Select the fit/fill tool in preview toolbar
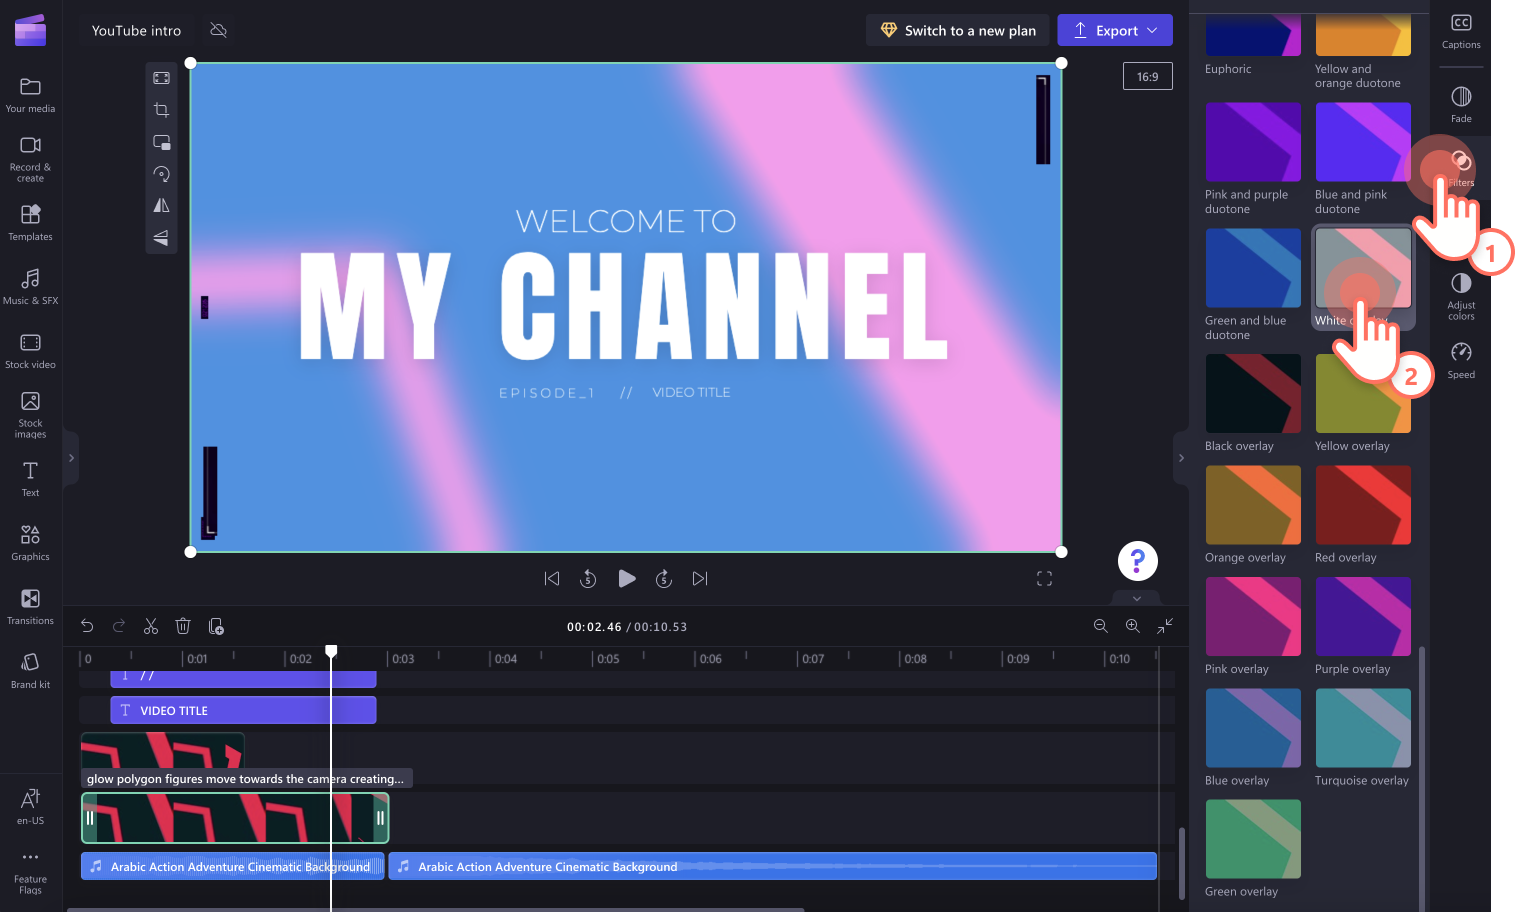This screenshot has height=912, width=1515. coord(161,78)
